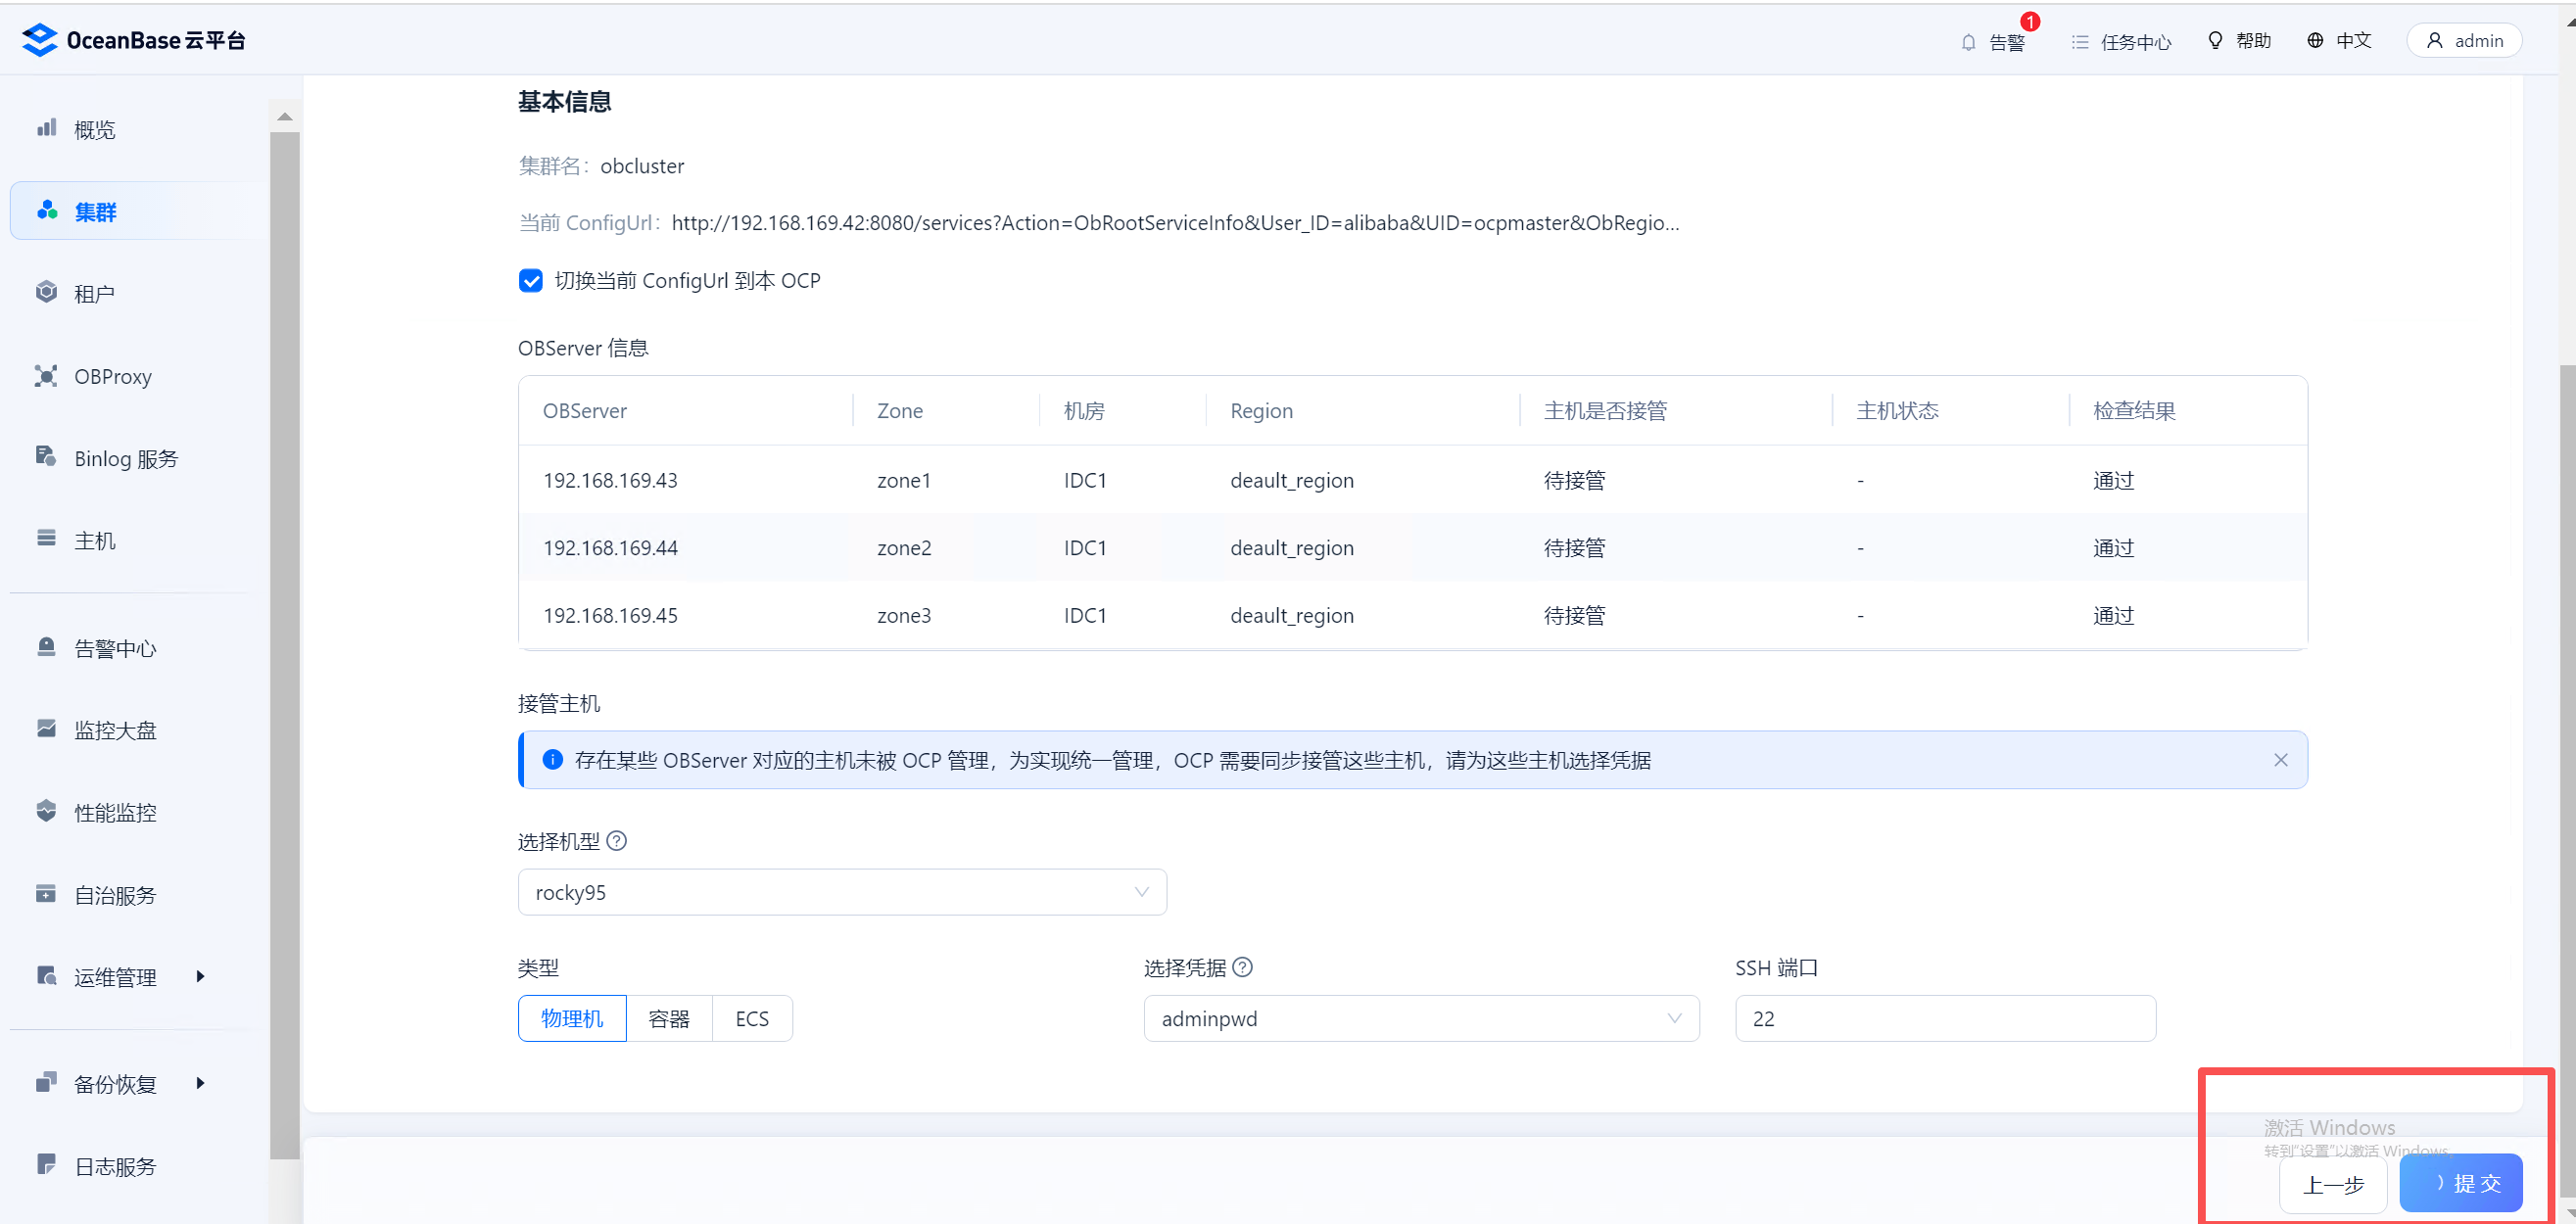Click the OBProxy sidebar icon
Image resolution: width=2576 pixels, height=1224 pixels.
click(46, 376)
